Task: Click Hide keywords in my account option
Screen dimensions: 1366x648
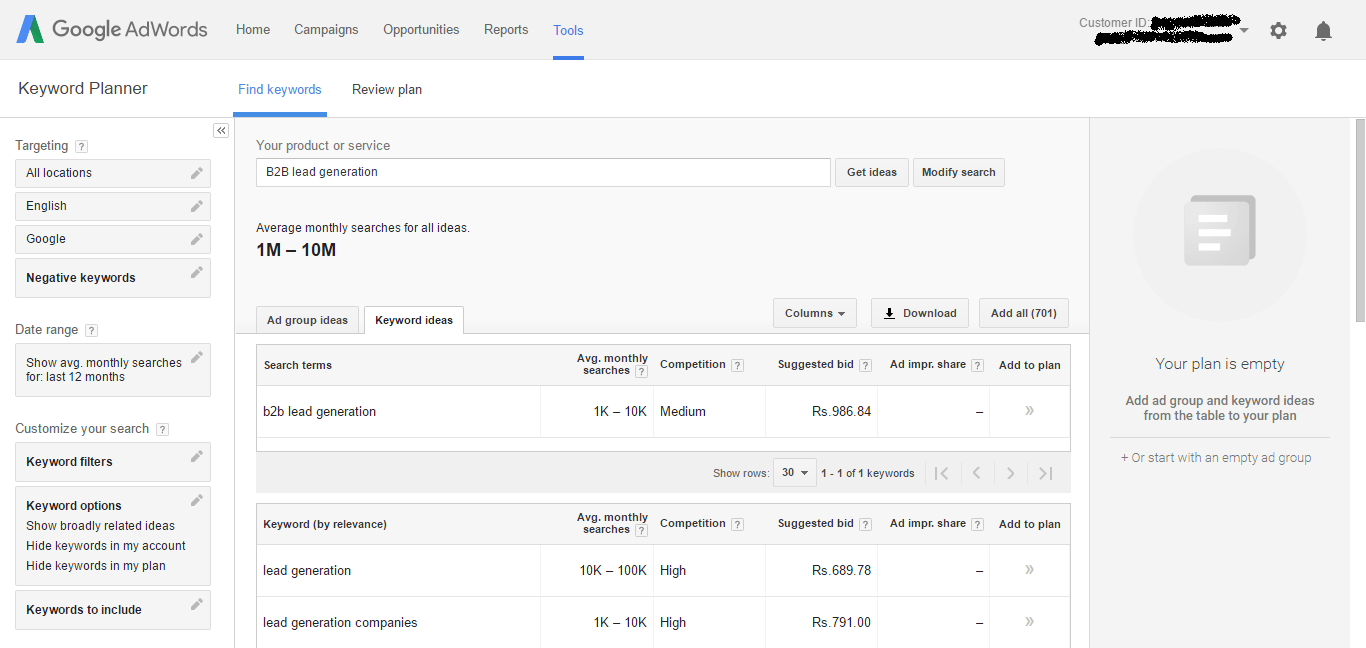Action: (106, 546)
